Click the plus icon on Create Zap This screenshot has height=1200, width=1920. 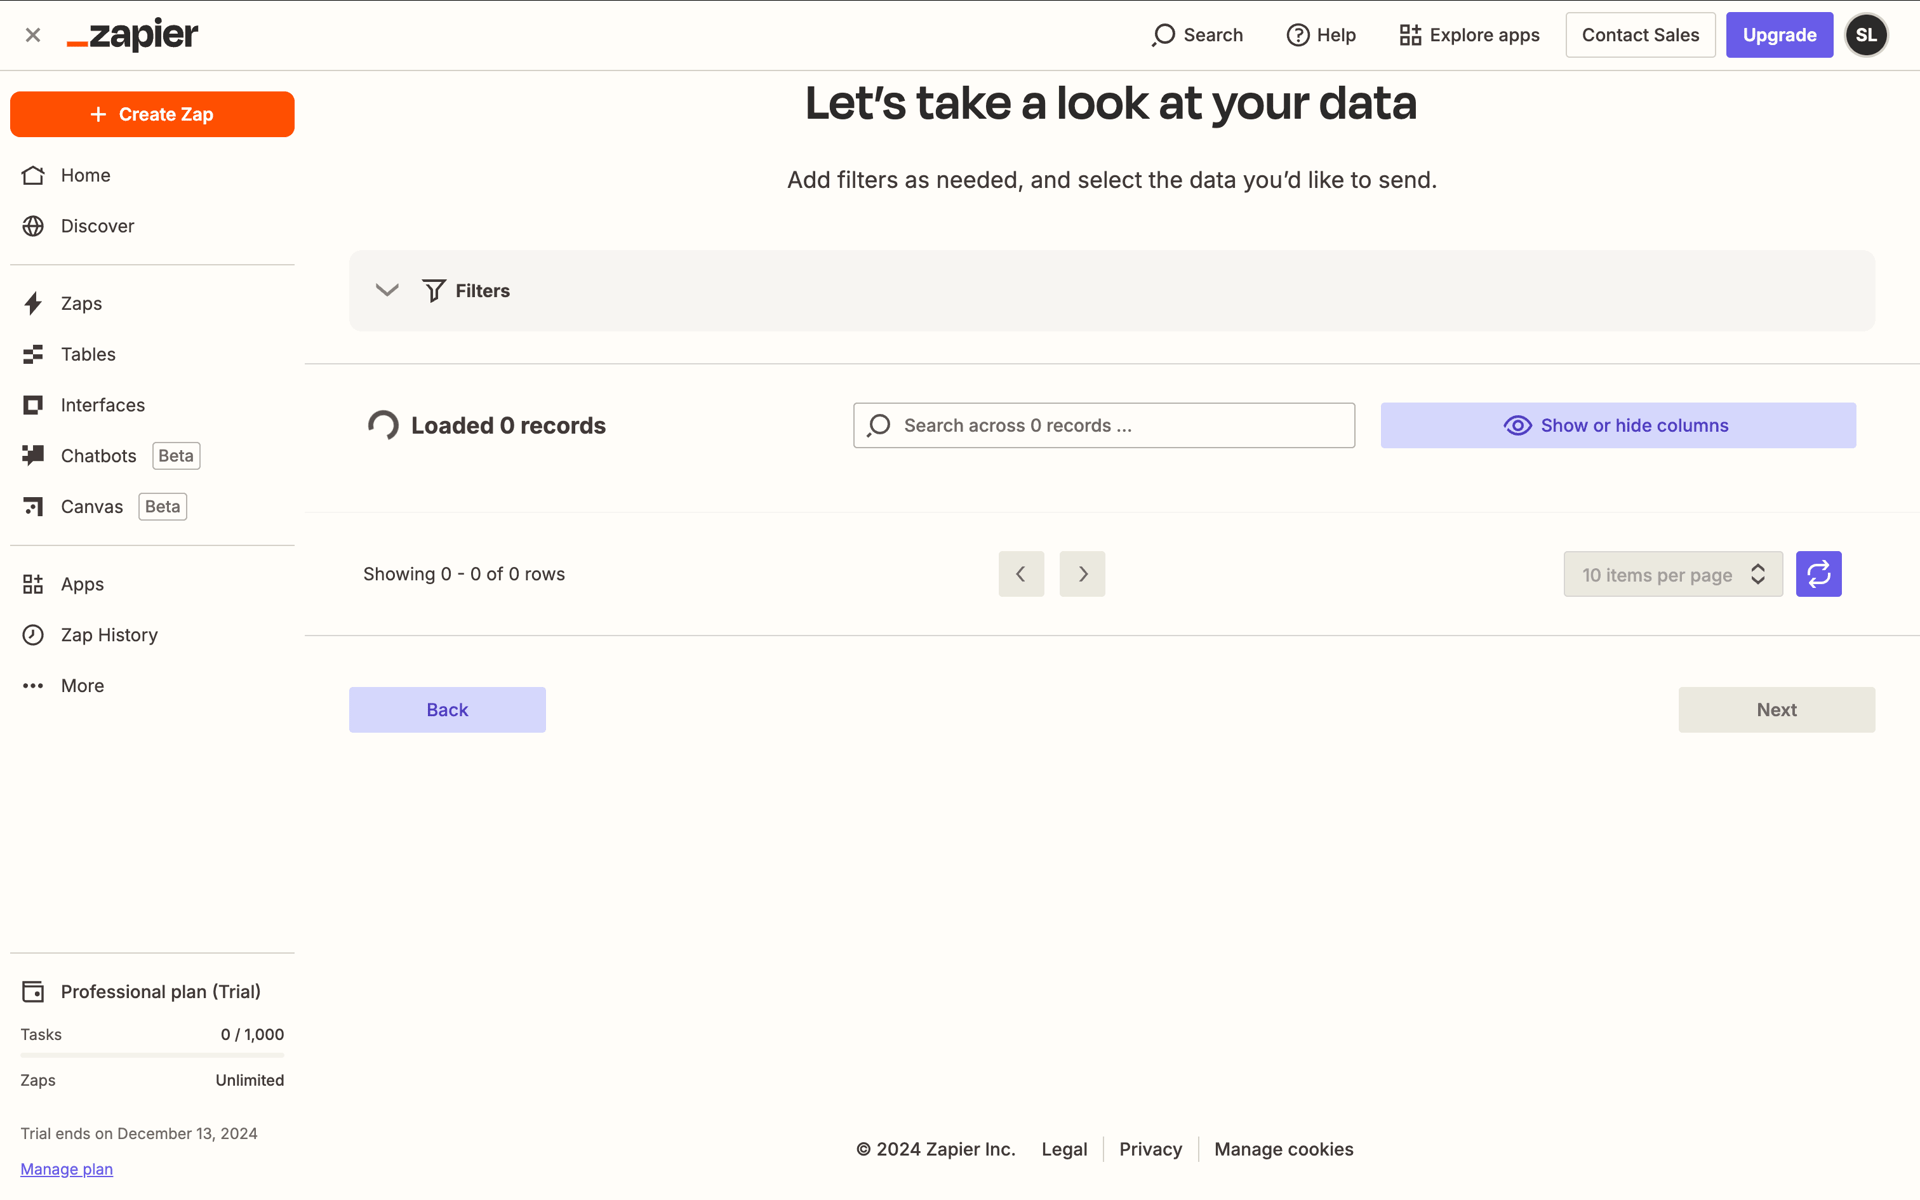(x=98, y=114)
